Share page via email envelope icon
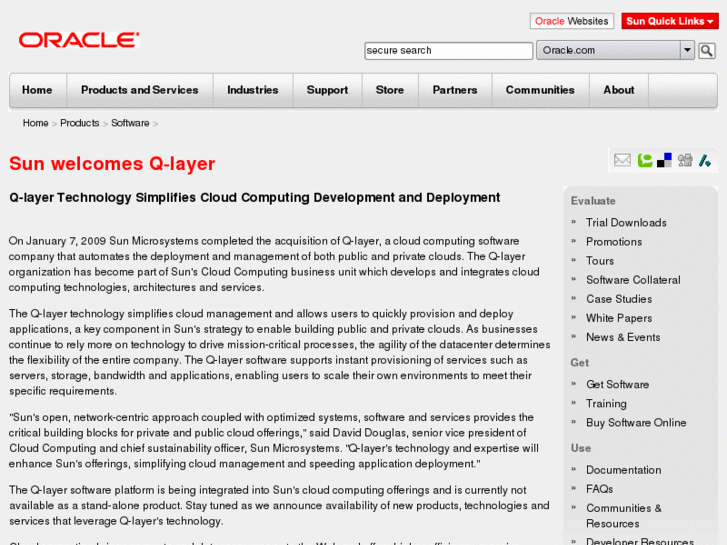 (x=622, y=160)
